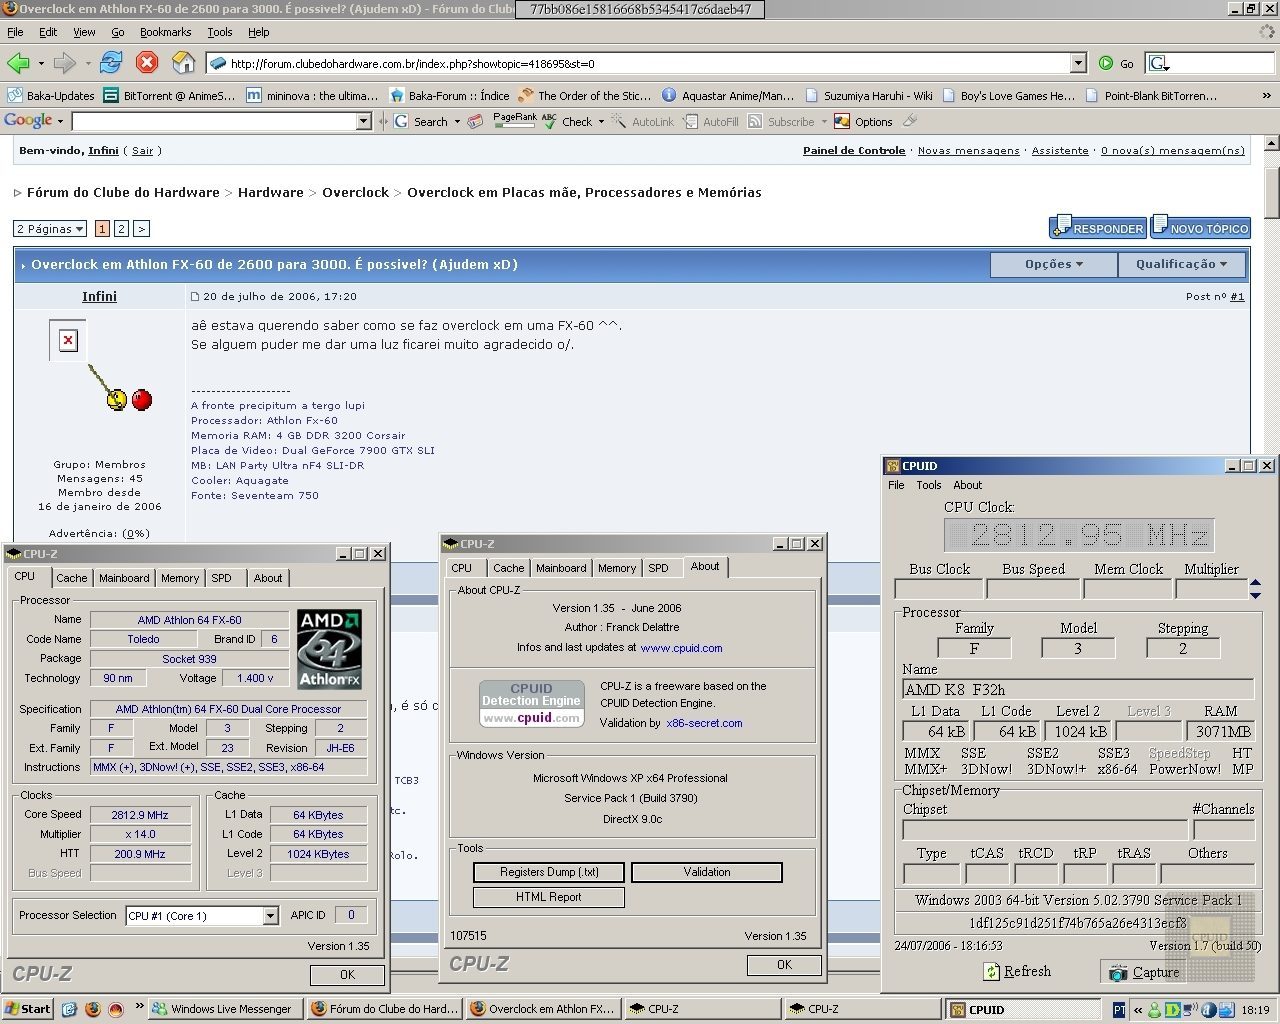Screen dimensions: 1280x1024
Task: Select SPD tab in About CPU-Z window
Action: [x=658, y=568]
